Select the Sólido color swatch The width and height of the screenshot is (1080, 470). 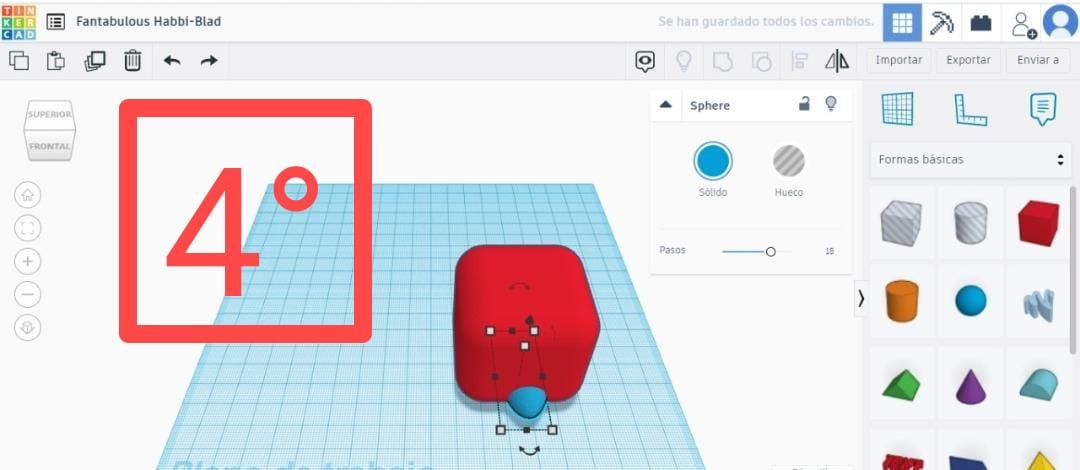(713, 161)
